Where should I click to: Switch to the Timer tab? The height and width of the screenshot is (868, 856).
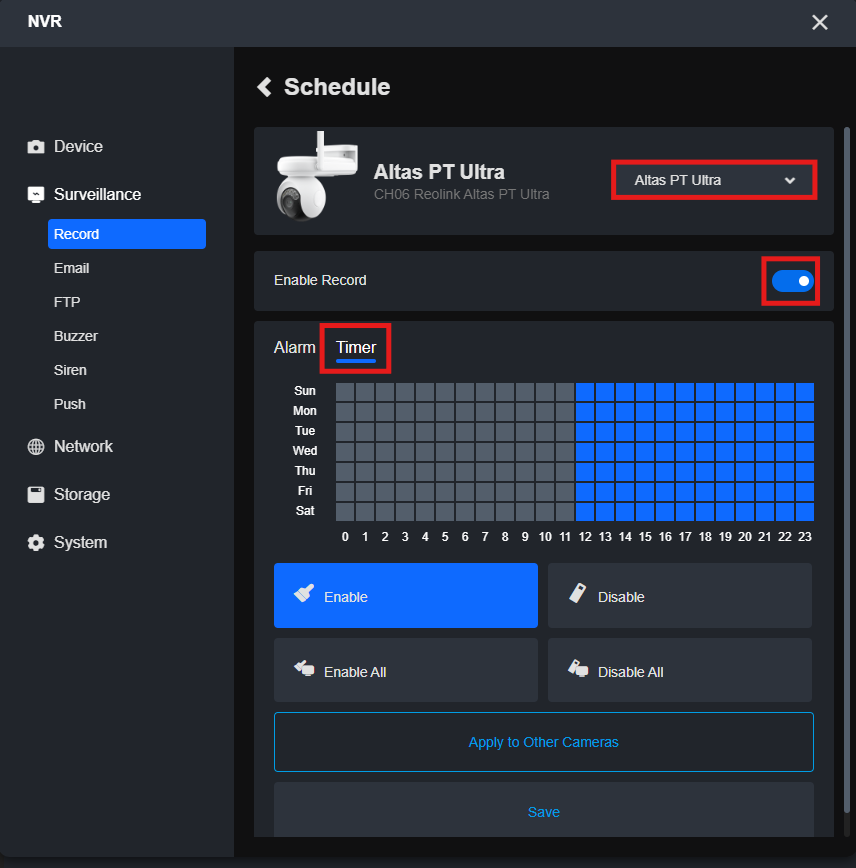(x=356, y=348)
